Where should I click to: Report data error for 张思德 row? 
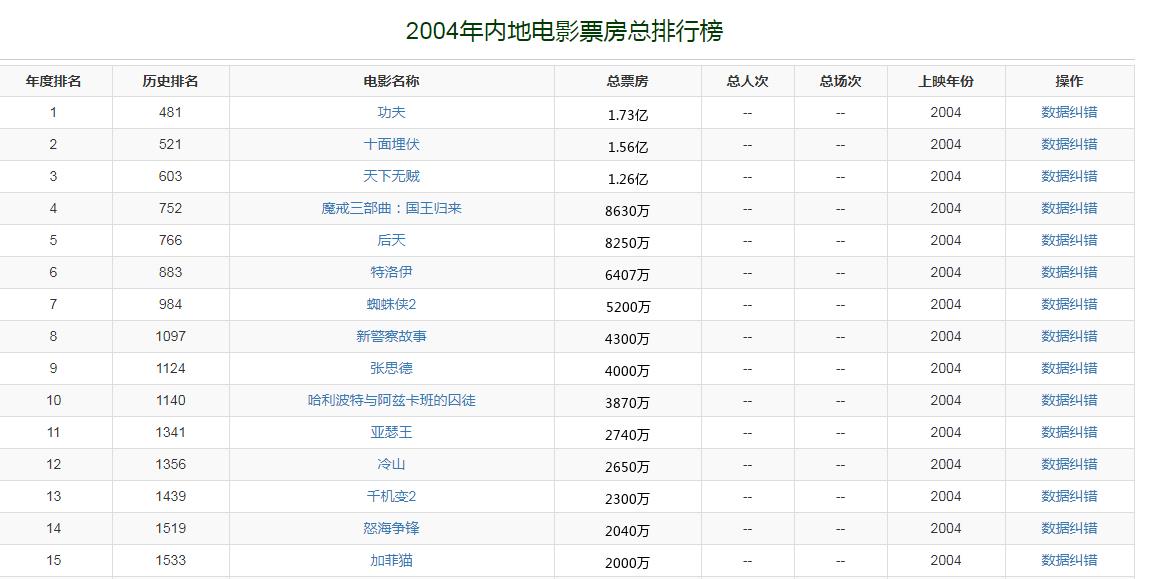pyautogui.click(x=1069, y=368)
